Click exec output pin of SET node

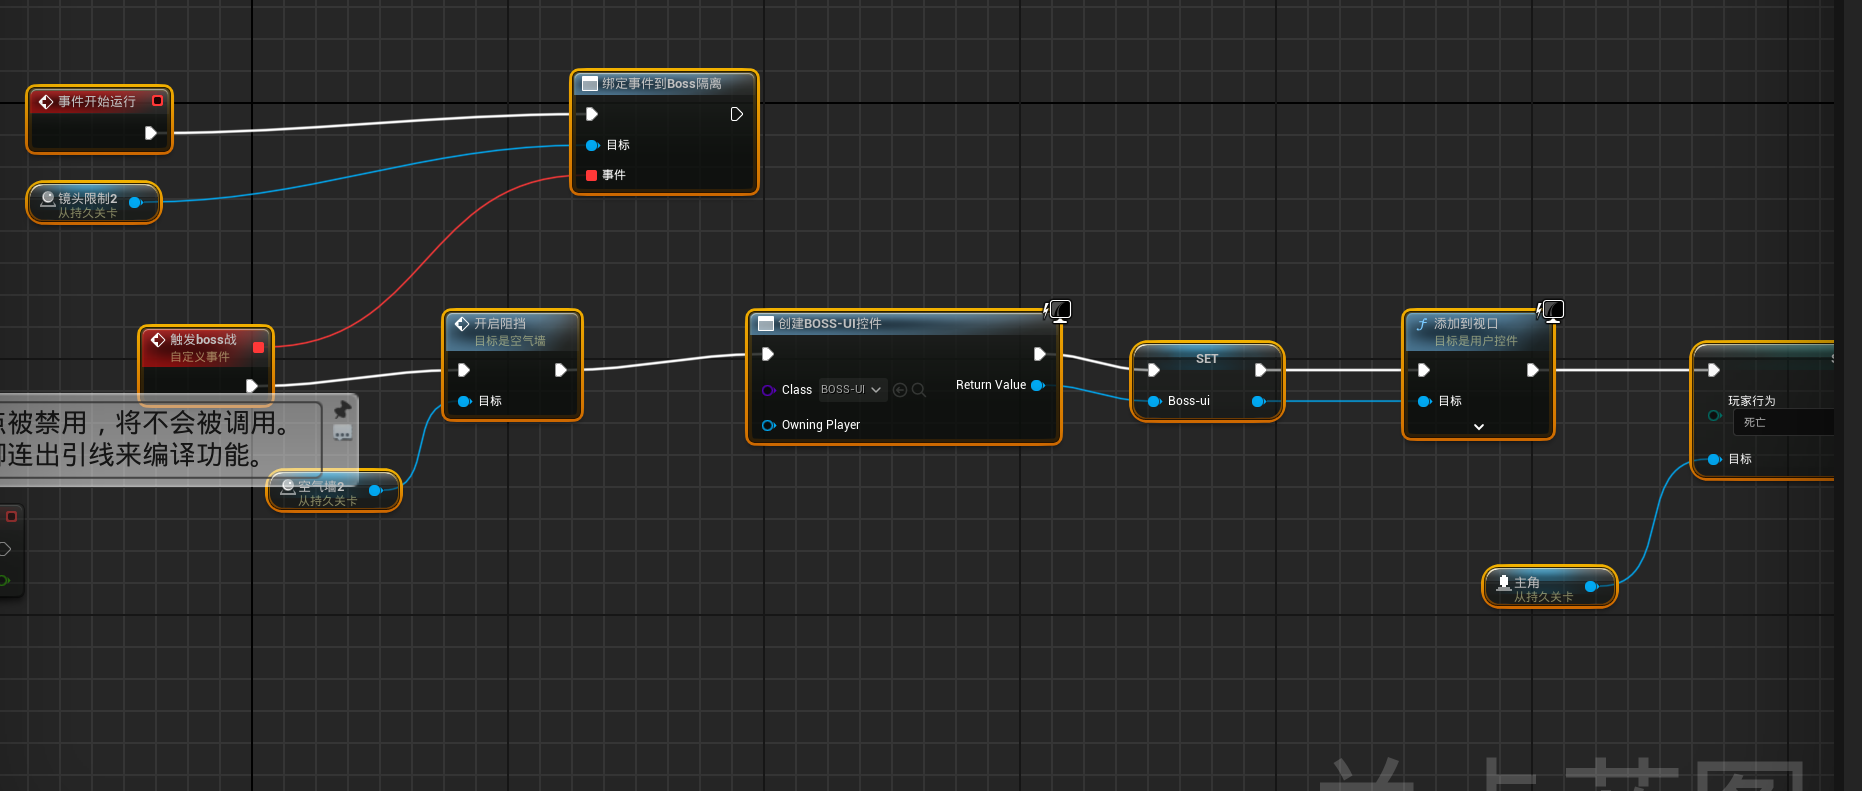pos(1260,370)
